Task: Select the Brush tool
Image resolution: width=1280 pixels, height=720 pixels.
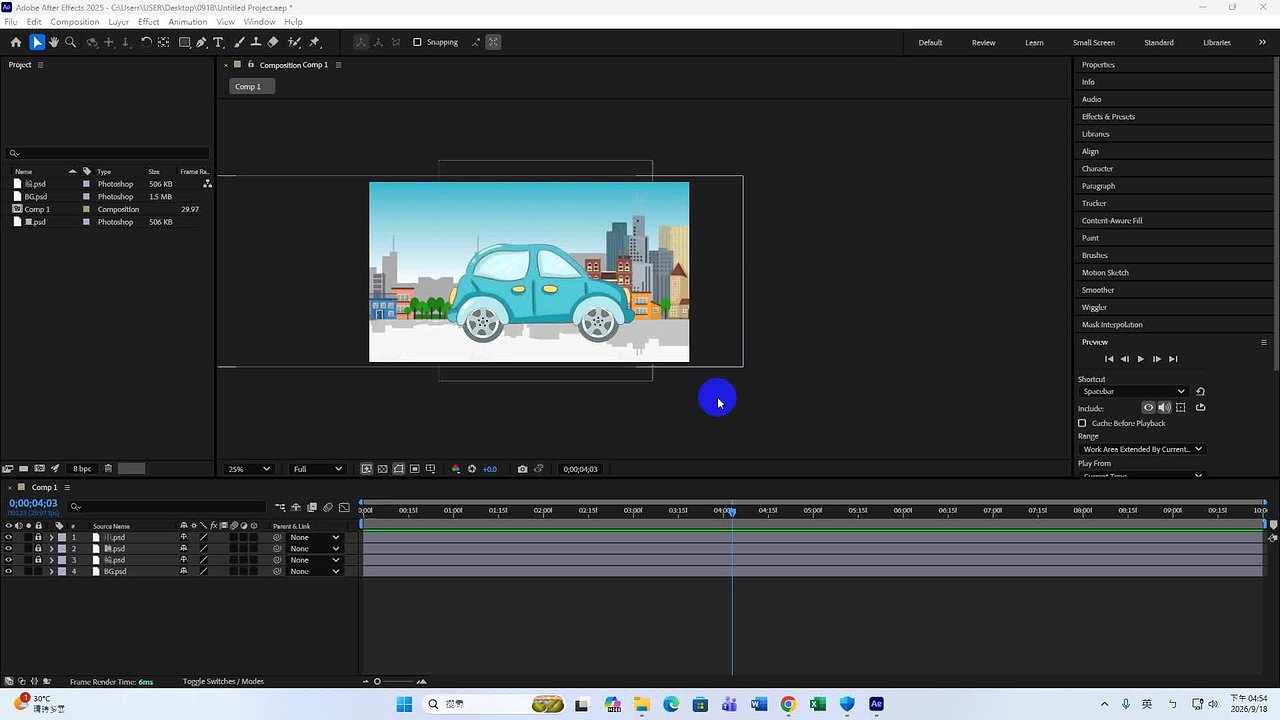Action: point(239,42)
